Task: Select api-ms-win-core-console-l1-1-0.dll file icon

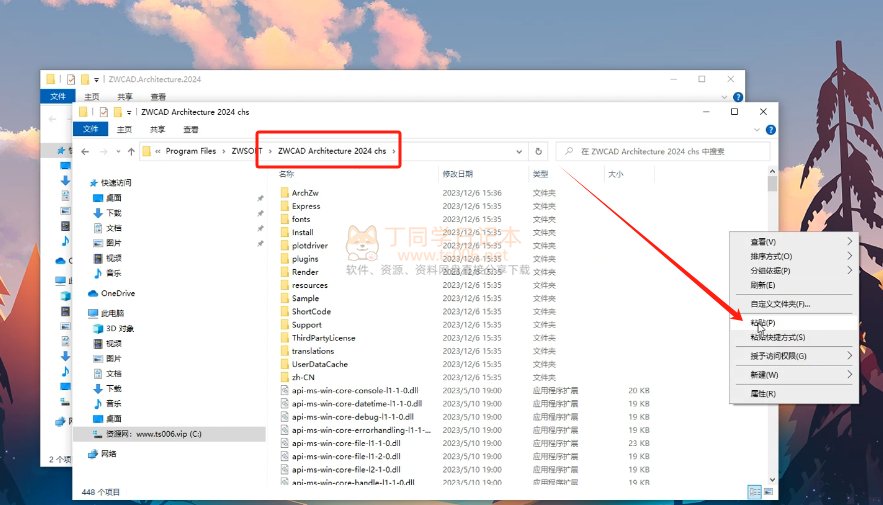Action: coord(284,390)
